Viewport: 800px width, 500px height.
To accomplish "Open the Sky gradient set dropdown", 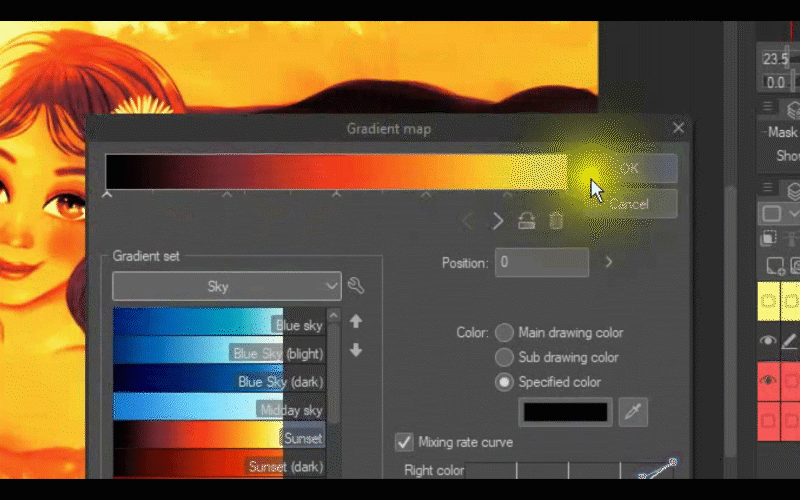I will tap(227, 286).
